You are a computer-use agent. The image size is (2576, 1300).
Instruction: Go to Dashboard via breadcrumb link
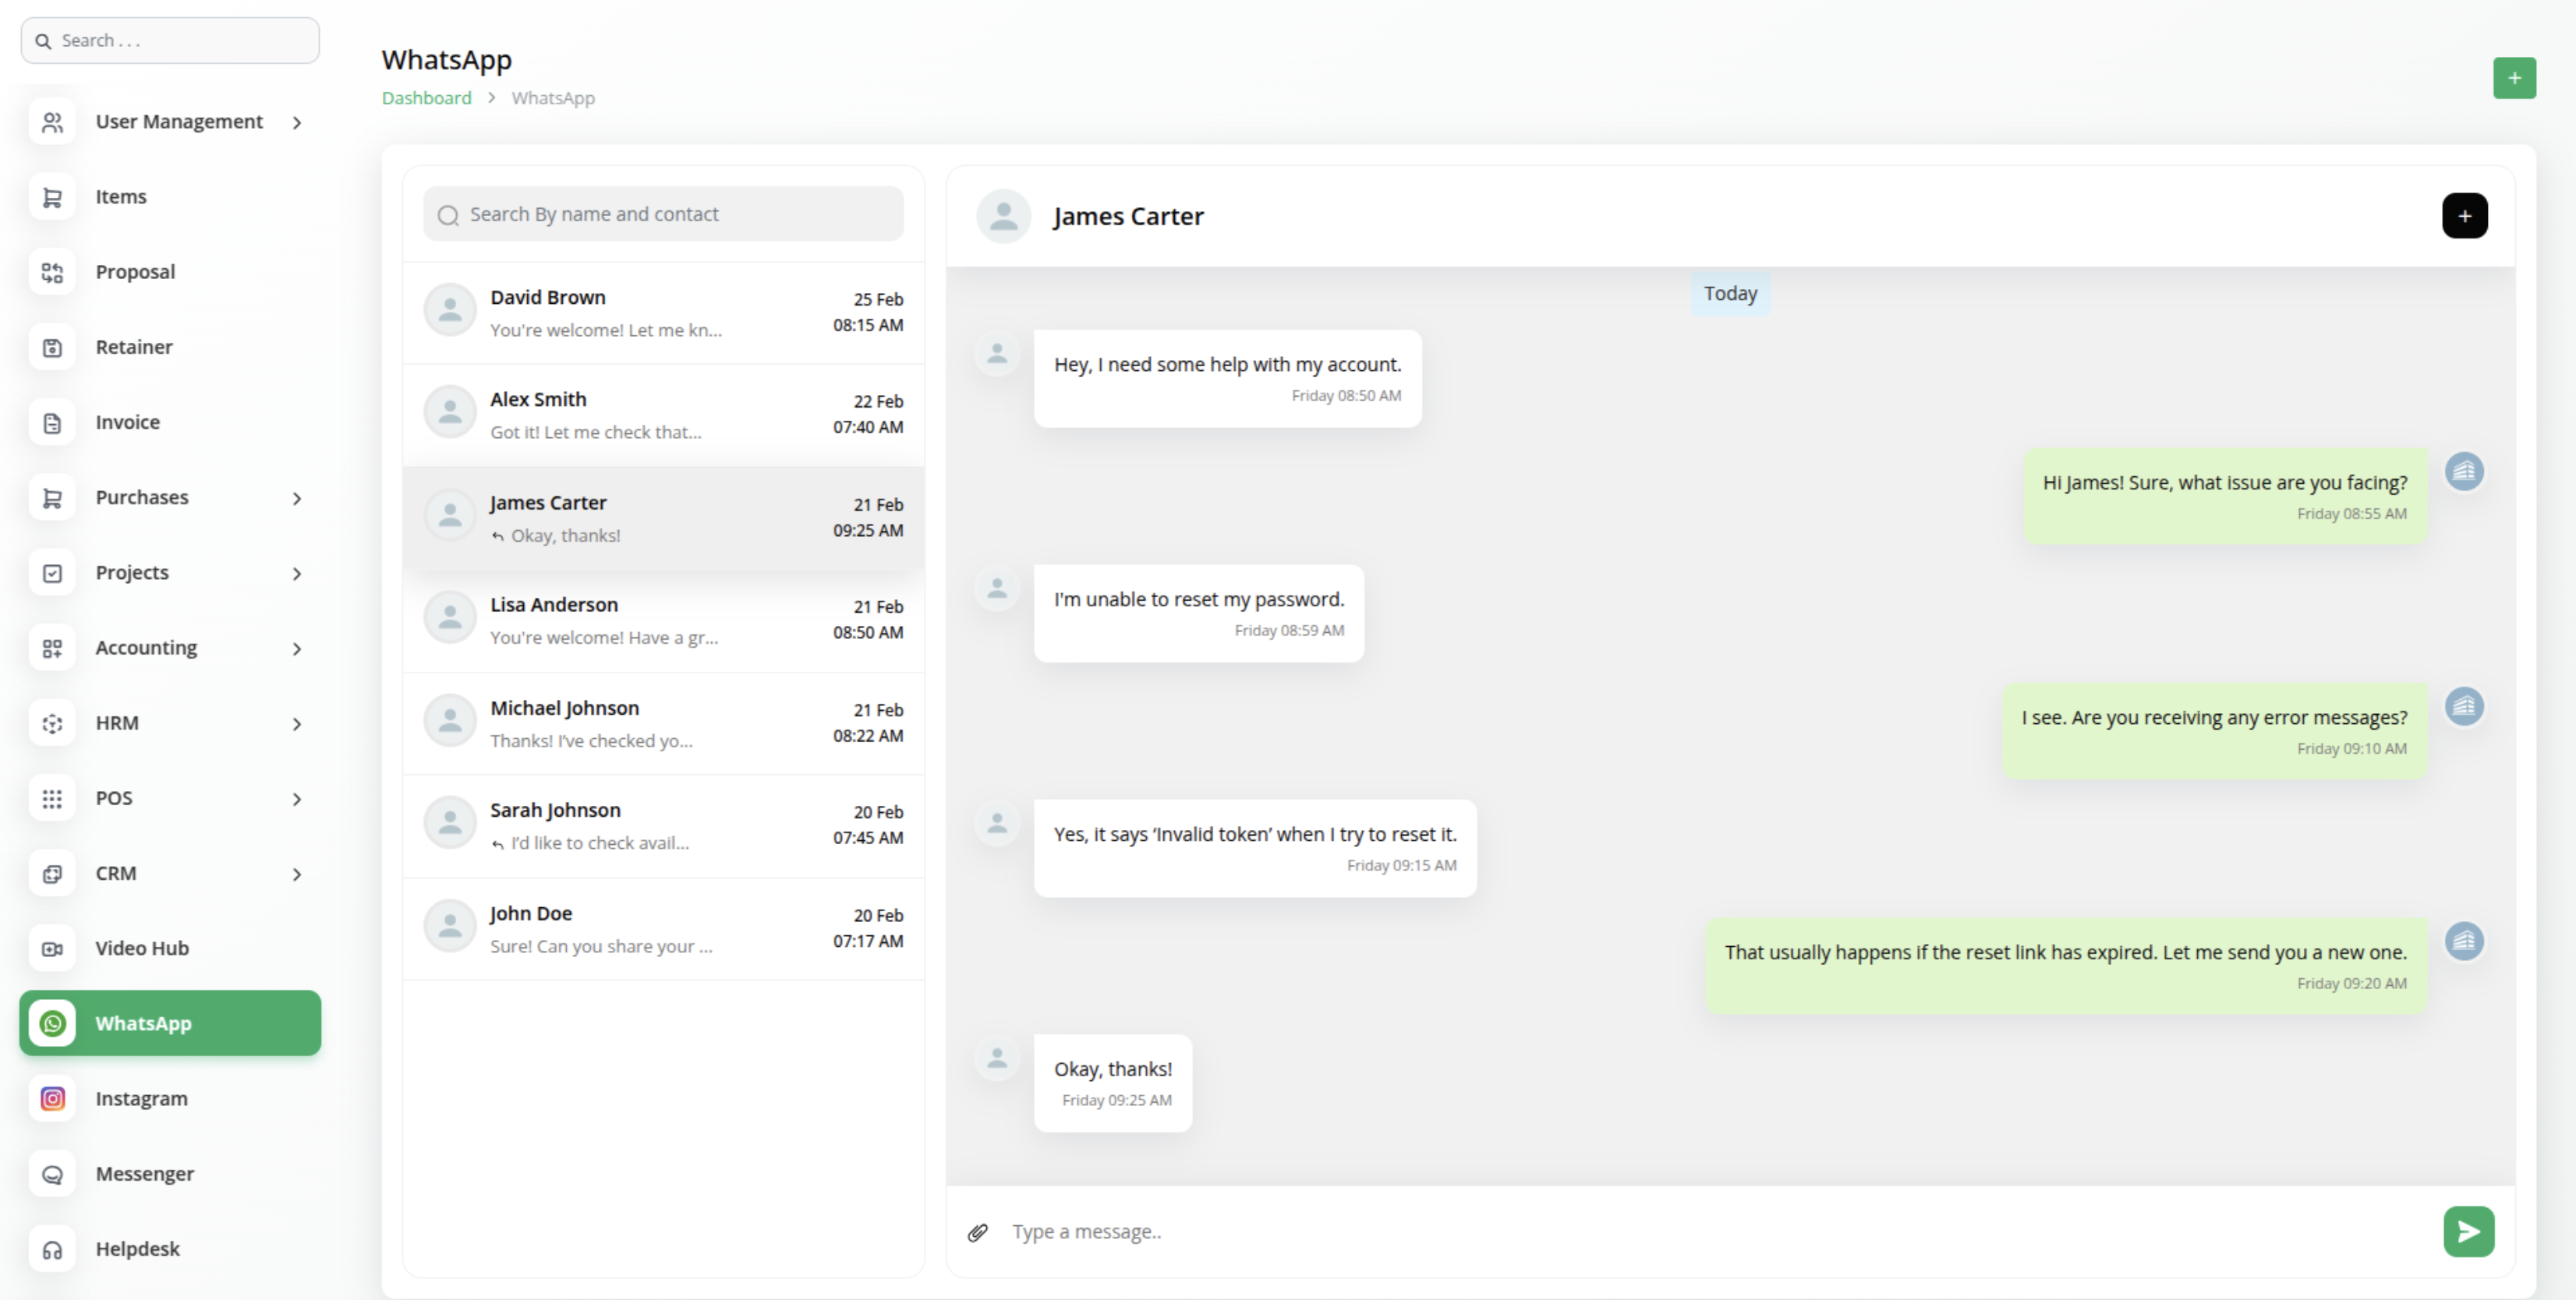coord(426,98)
